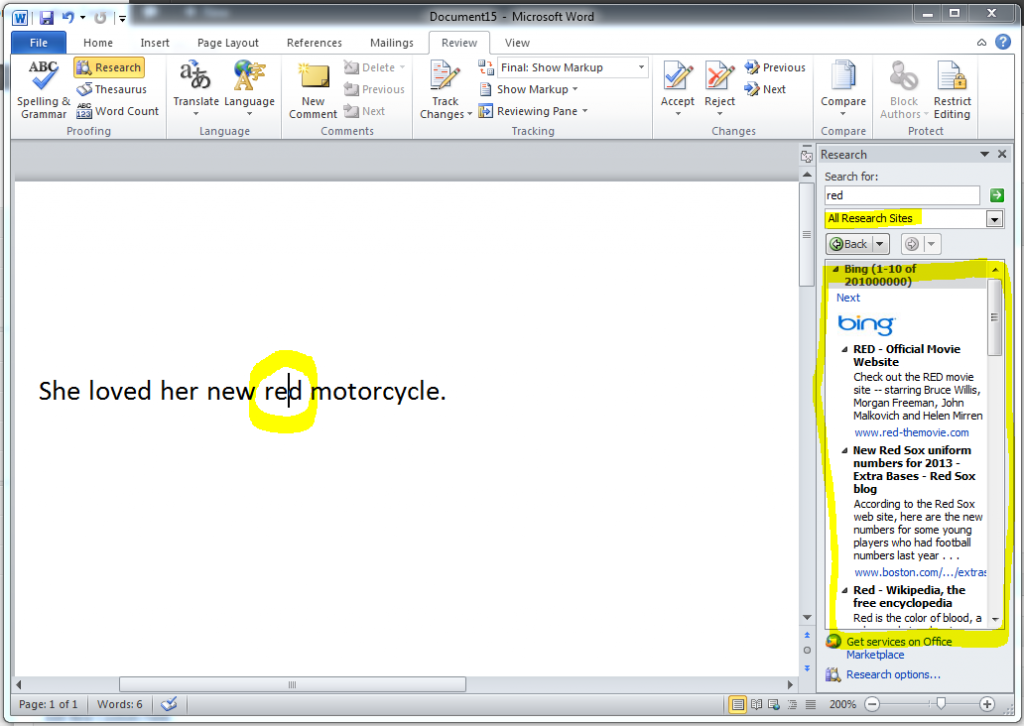Open the Back history dropdown arrow
The height and width of the screenshot is (726, 1024).
coord(880,244)
